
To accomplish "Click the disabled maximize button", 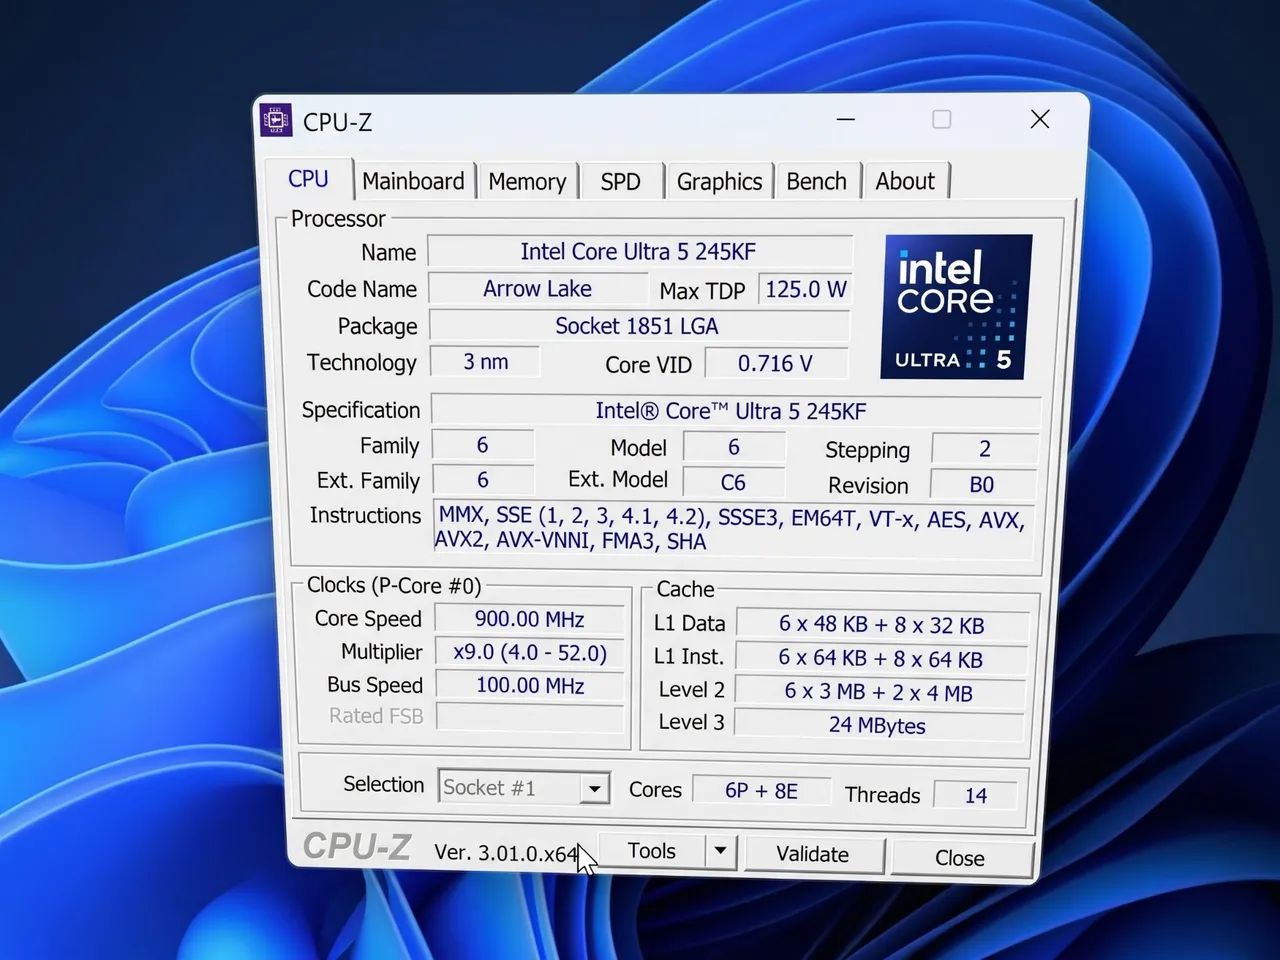I will coord(942,119).
